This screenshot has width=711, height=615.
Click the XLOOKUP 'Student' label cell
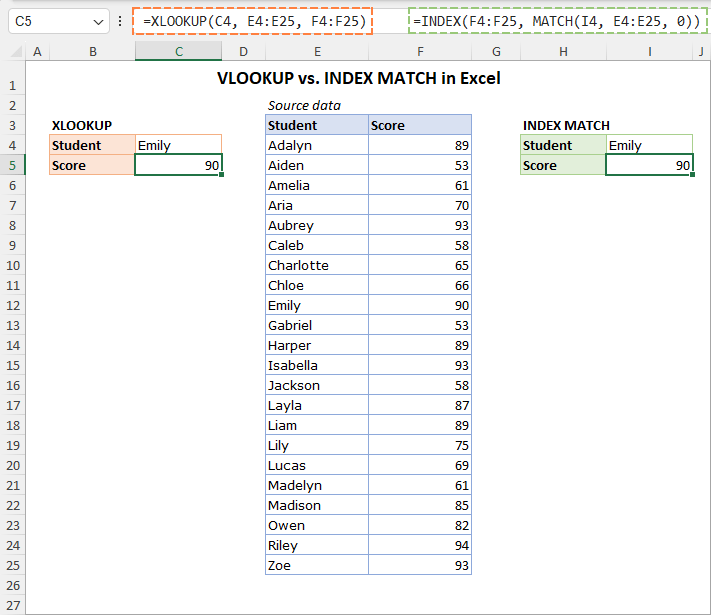[x=93, y=145]
